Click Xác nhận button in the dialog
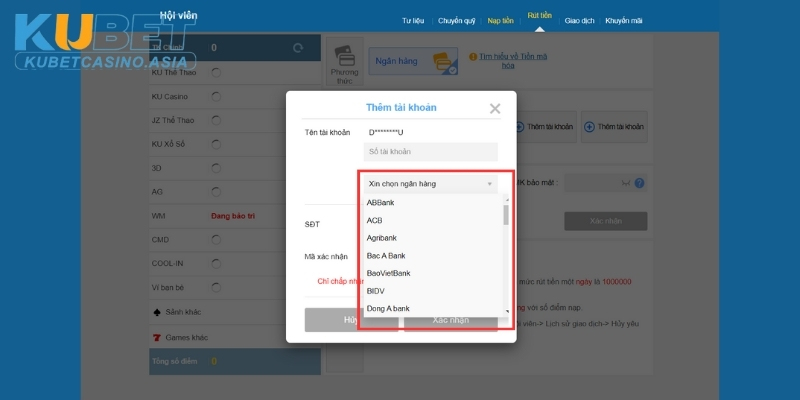 point(451,320)
